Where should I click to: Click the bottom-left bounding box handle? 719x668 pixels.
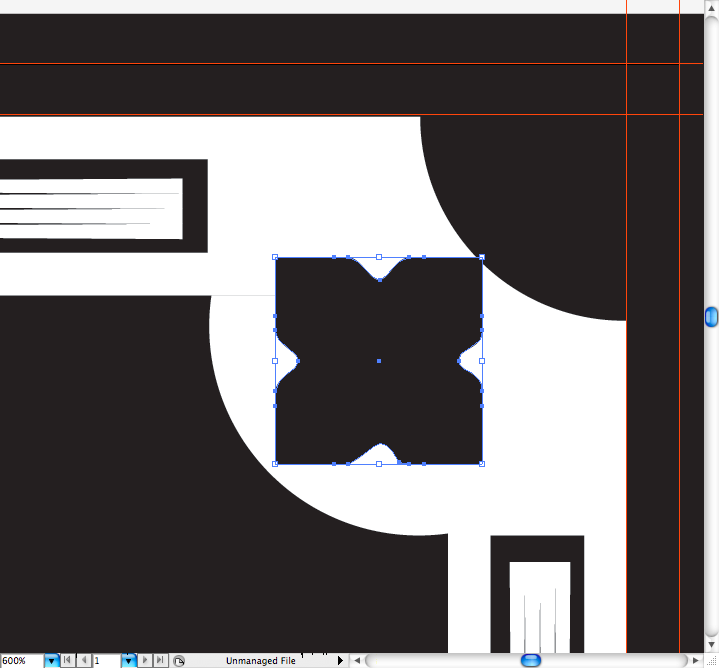(x=275, y=464)
